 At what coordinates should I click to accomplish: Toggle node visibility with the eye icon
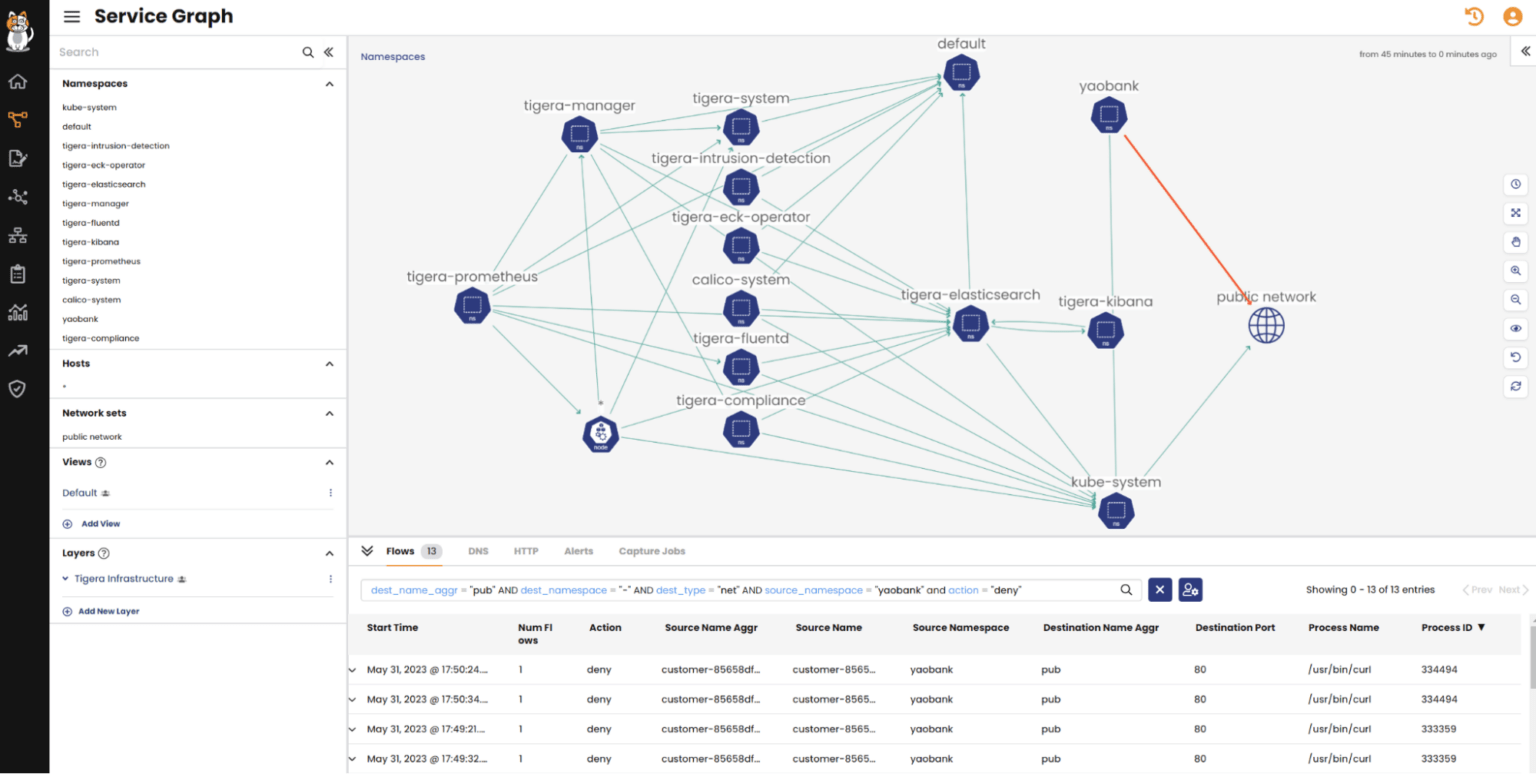[x=1515, y=328]
